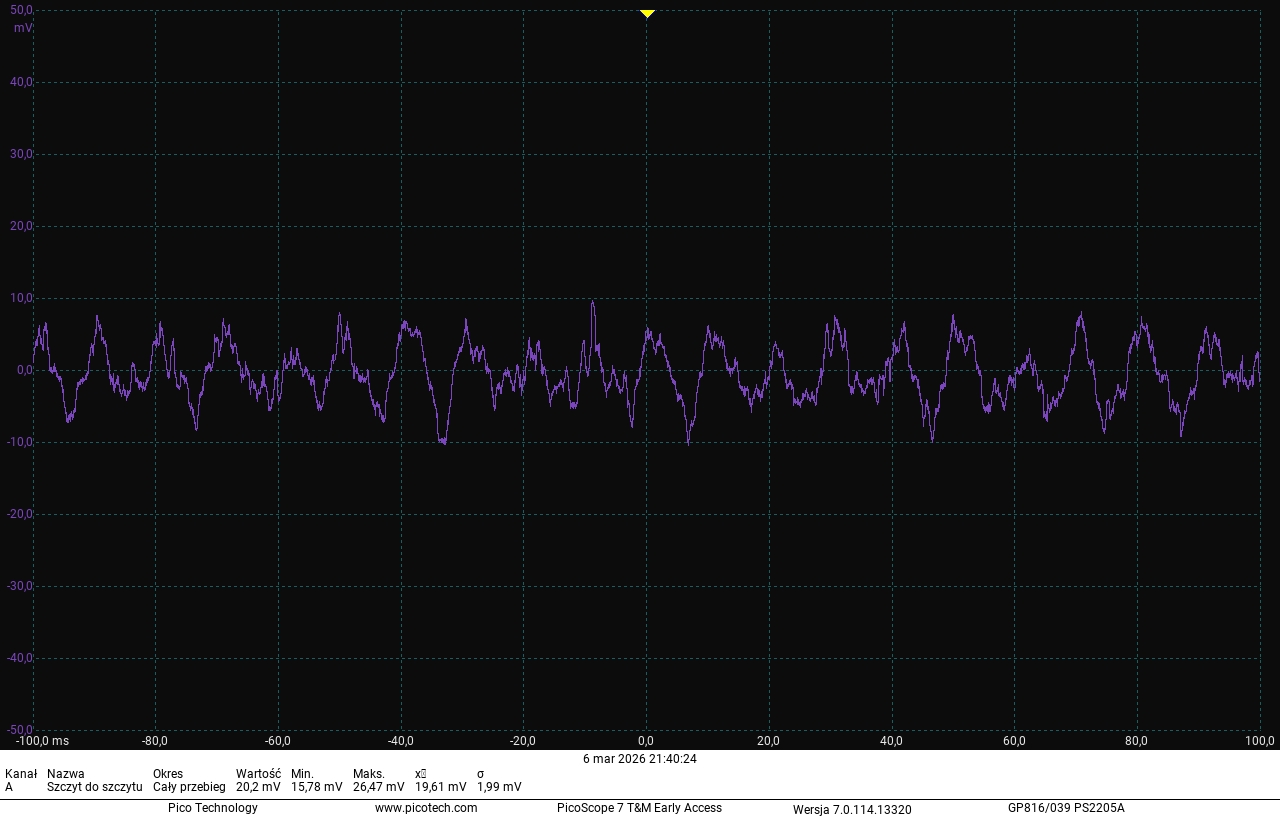1280x816 pixels.
Task: Click the 'Wartość' column header
Action: tap(258, 774)
